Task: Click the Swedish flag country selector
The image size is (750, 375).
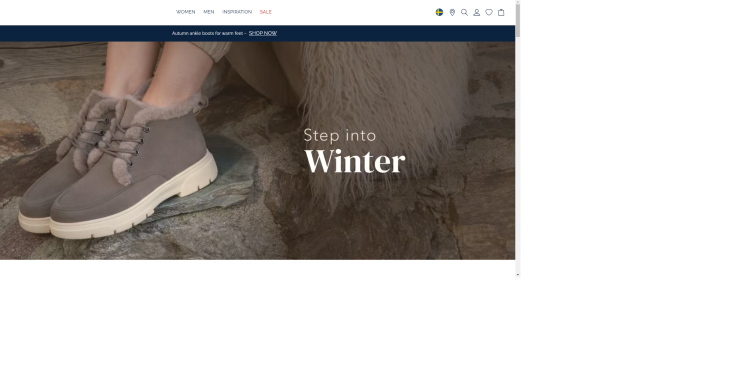Action: point(440,12)
